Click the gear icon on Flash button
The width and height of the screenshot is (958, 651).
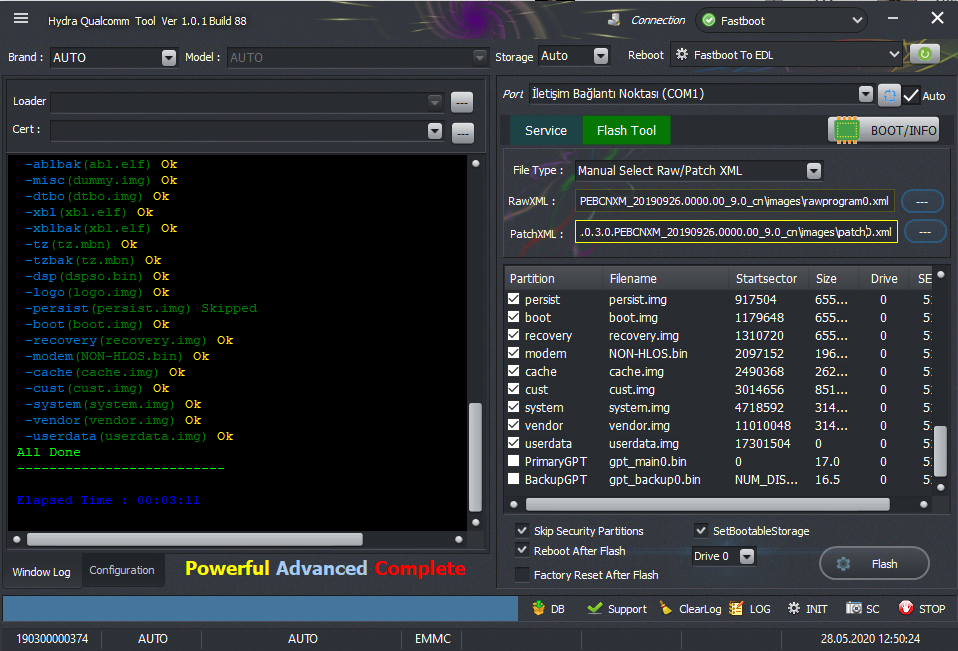[x=843, y=564]
